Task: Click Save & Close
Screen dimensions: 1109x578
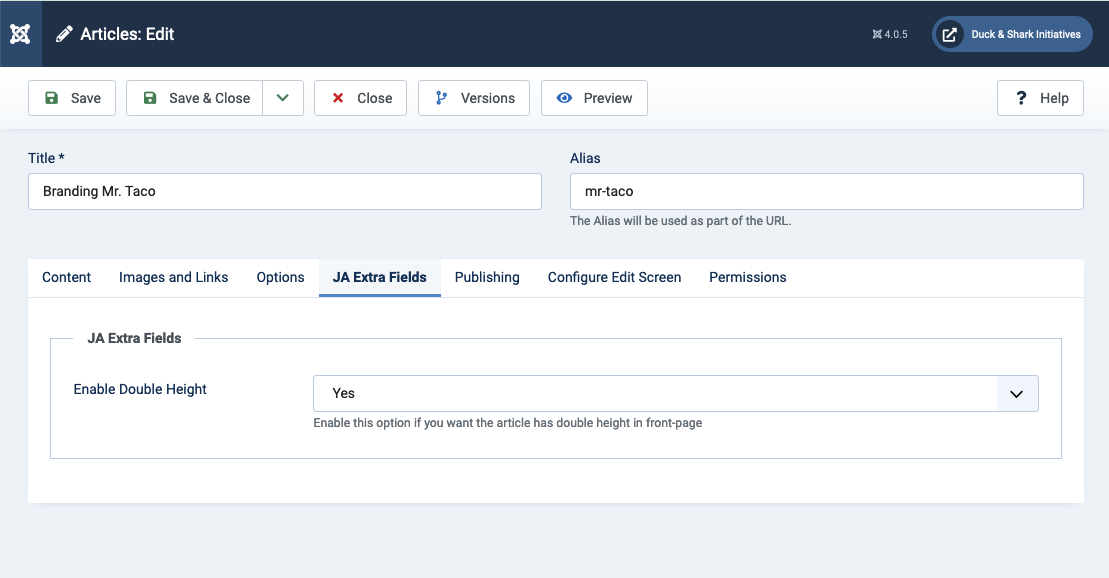Action: click(195, 98)
